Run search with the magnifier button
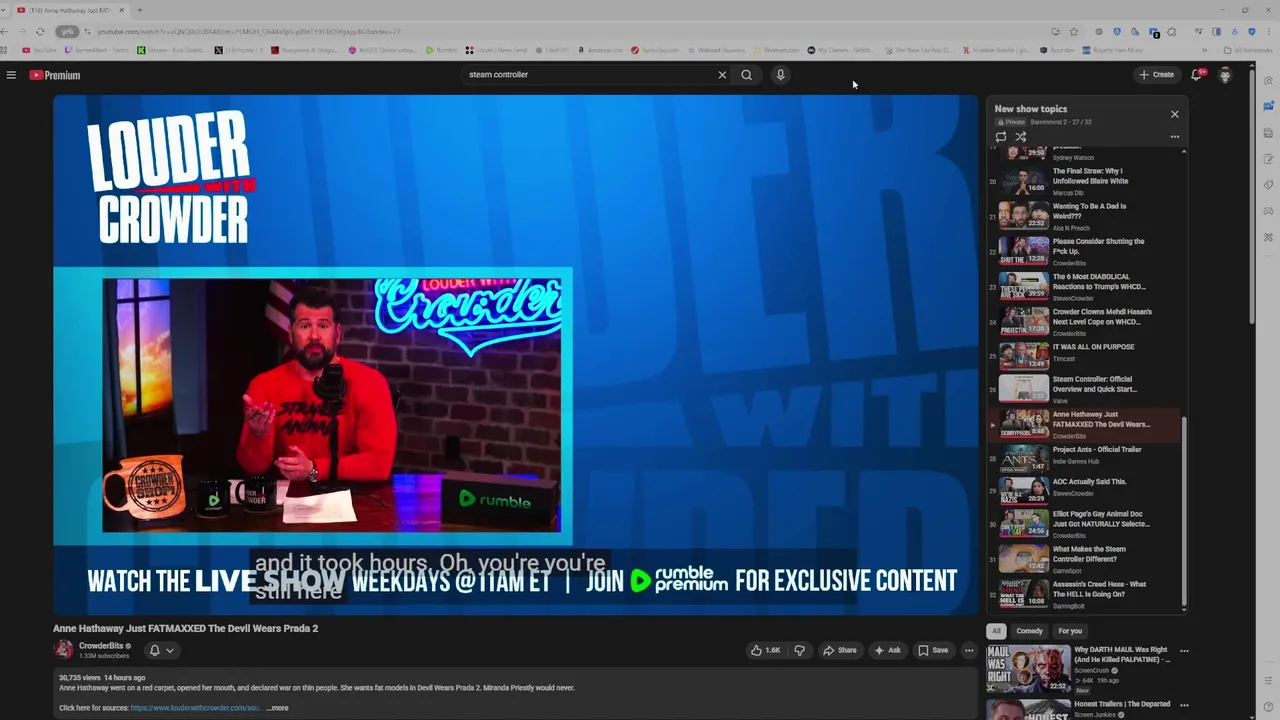Viewport: 1280px width, 720px height. point(746,75)
